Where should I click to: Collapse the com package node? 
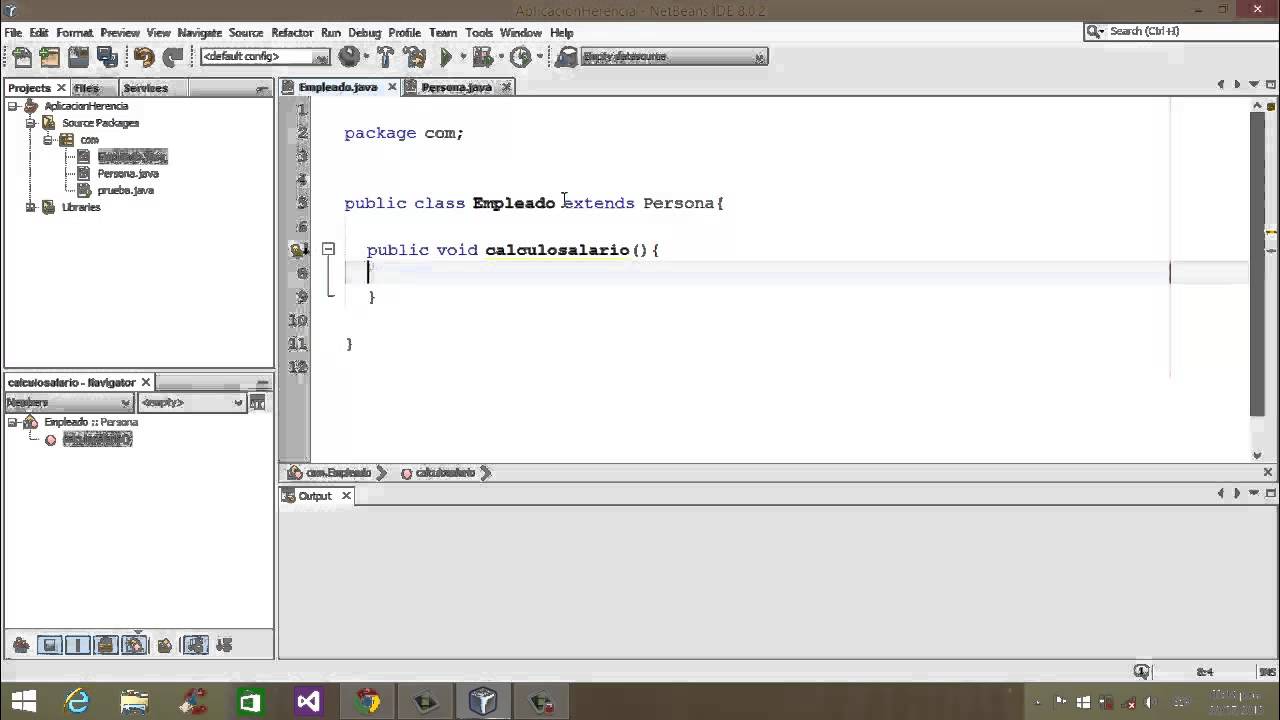coord(47,140)
